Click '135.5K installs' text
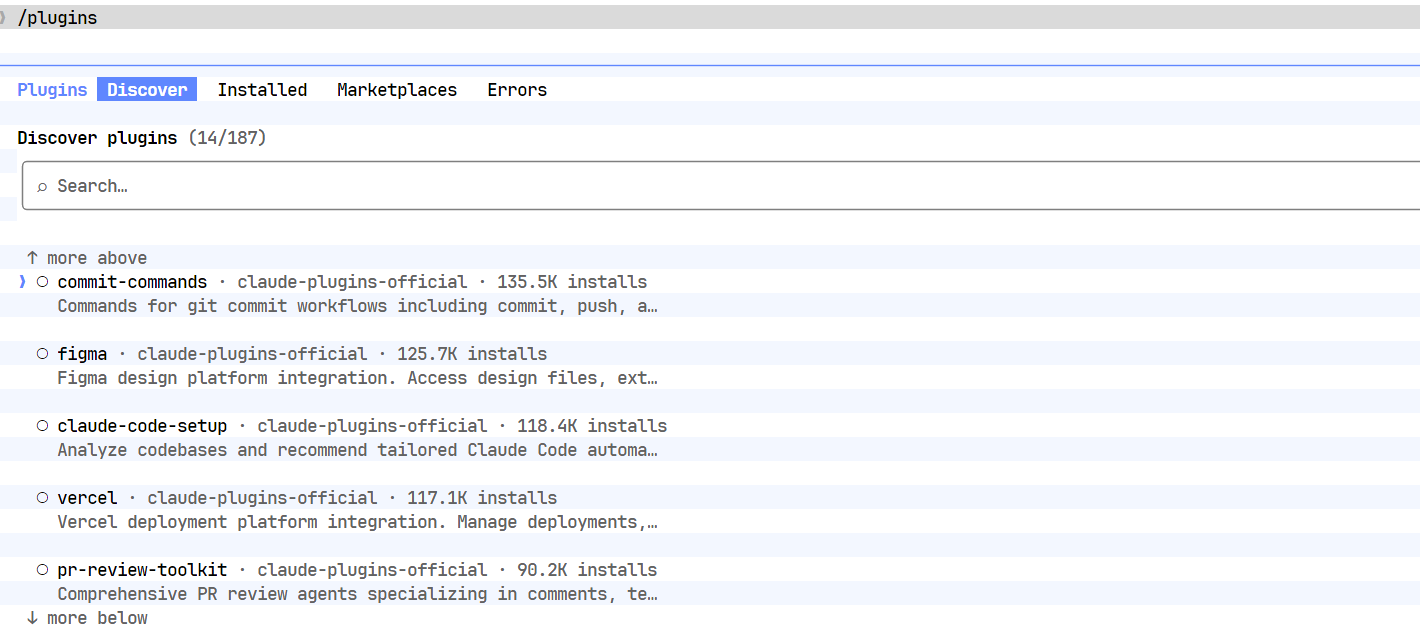 [572, 282]
